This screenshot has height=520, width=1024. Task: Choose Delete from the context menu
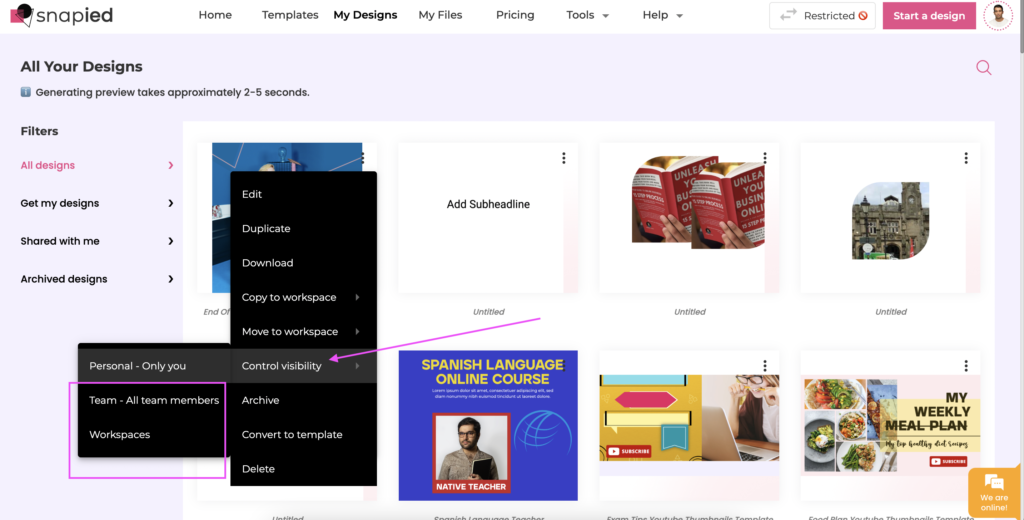point(304,469)
